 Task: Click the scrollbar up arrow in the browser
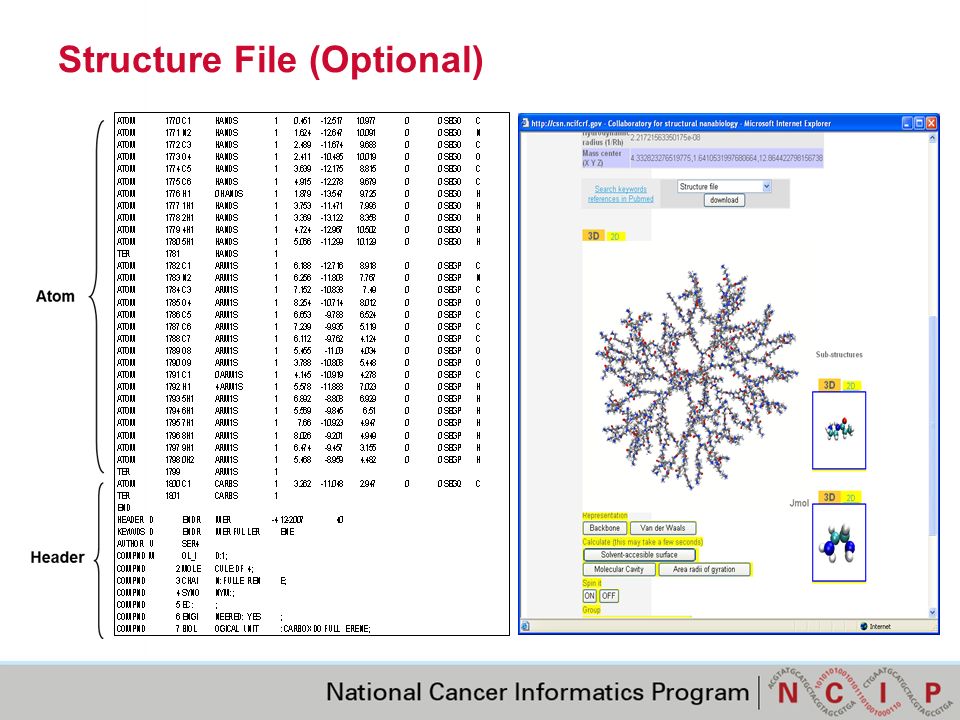click(932, 139)
